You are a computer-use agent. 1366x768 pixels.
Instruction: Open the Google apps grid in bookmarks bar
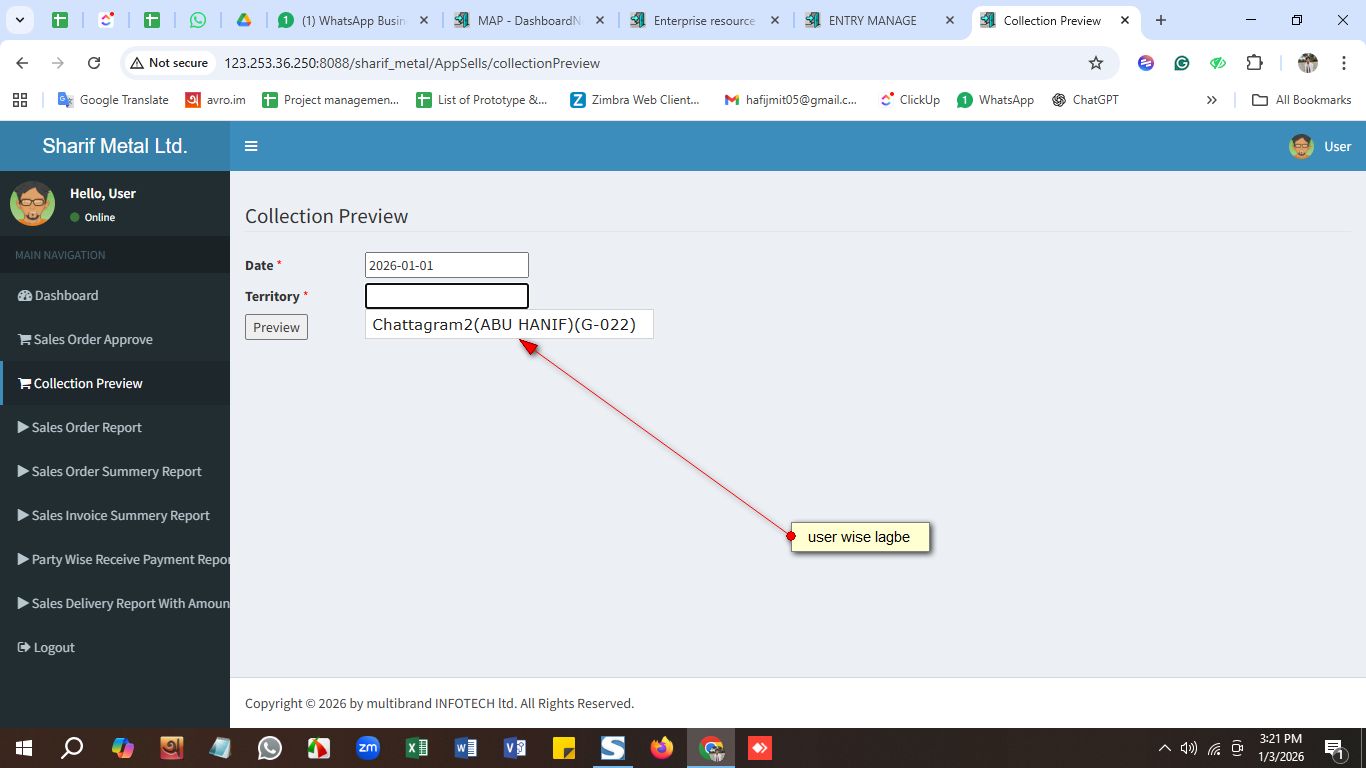(x=20, y=100)
